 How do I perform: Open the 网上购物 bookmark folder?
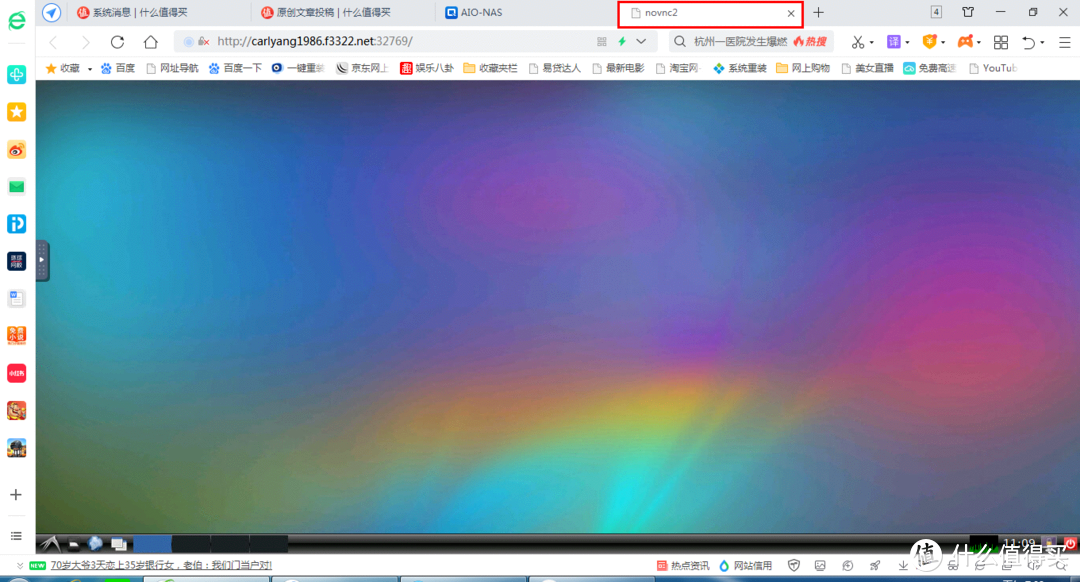[x=803, y=68]
